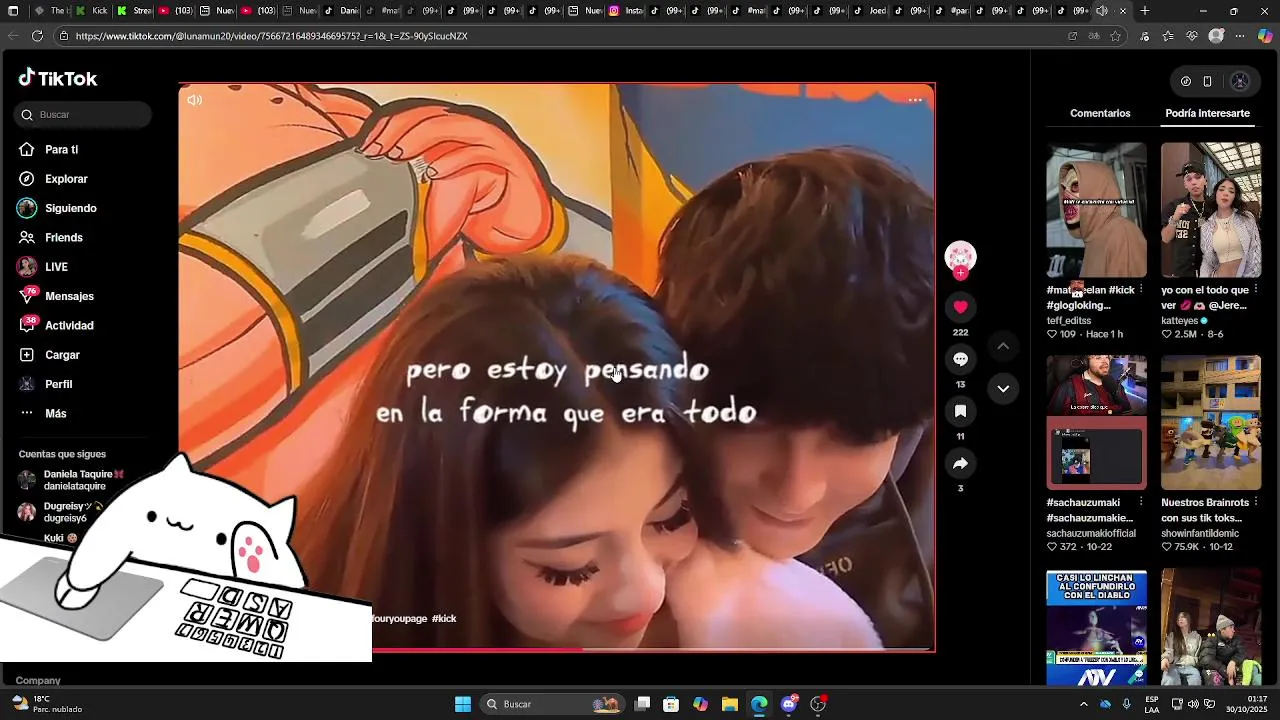Open the katteyes video thumbnail
Viewport: 1280px width, 720px height.
point(1211,210)
